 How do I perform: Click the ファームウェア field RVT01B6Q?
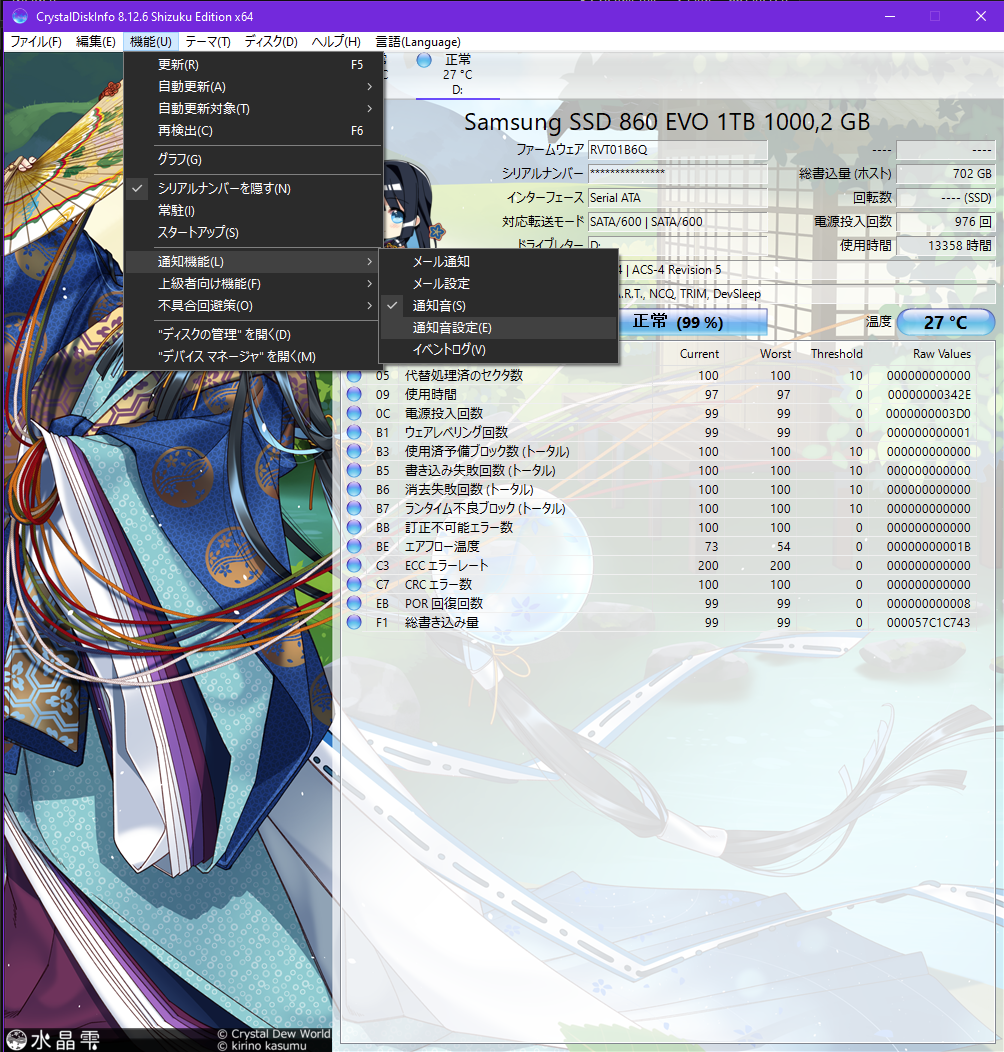click(678, 150)
